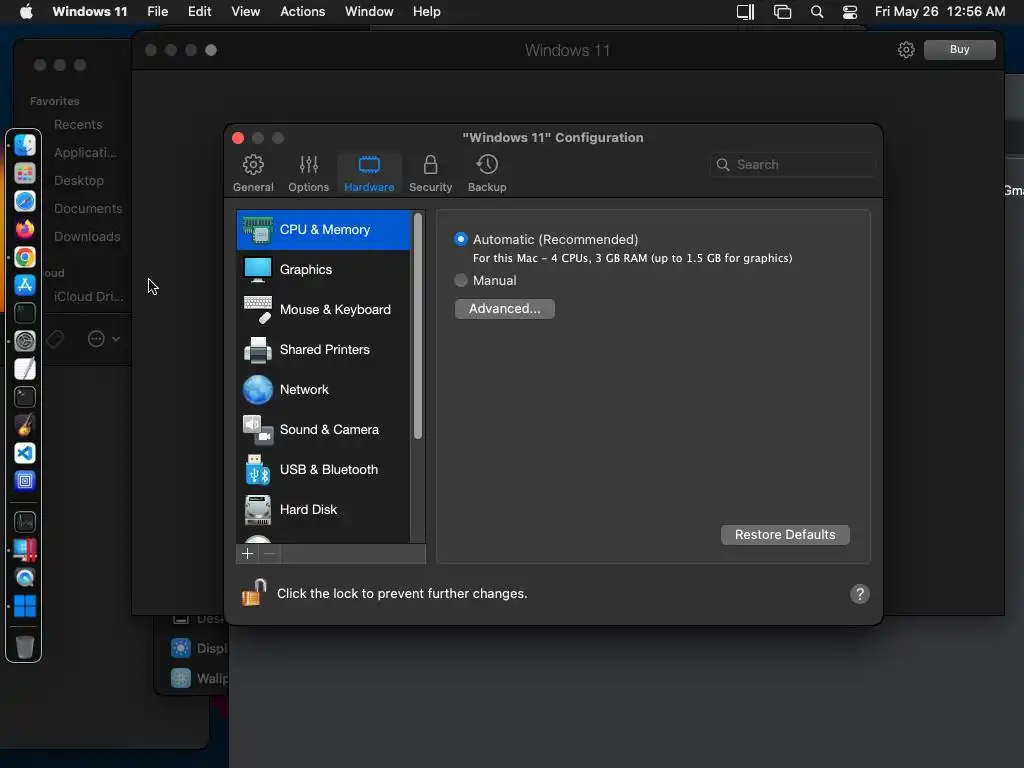Image resolution: width=1024 pixels, height=768 pixels.
Task: Open TextEdit from the Dock
Action: click(25, 369)
